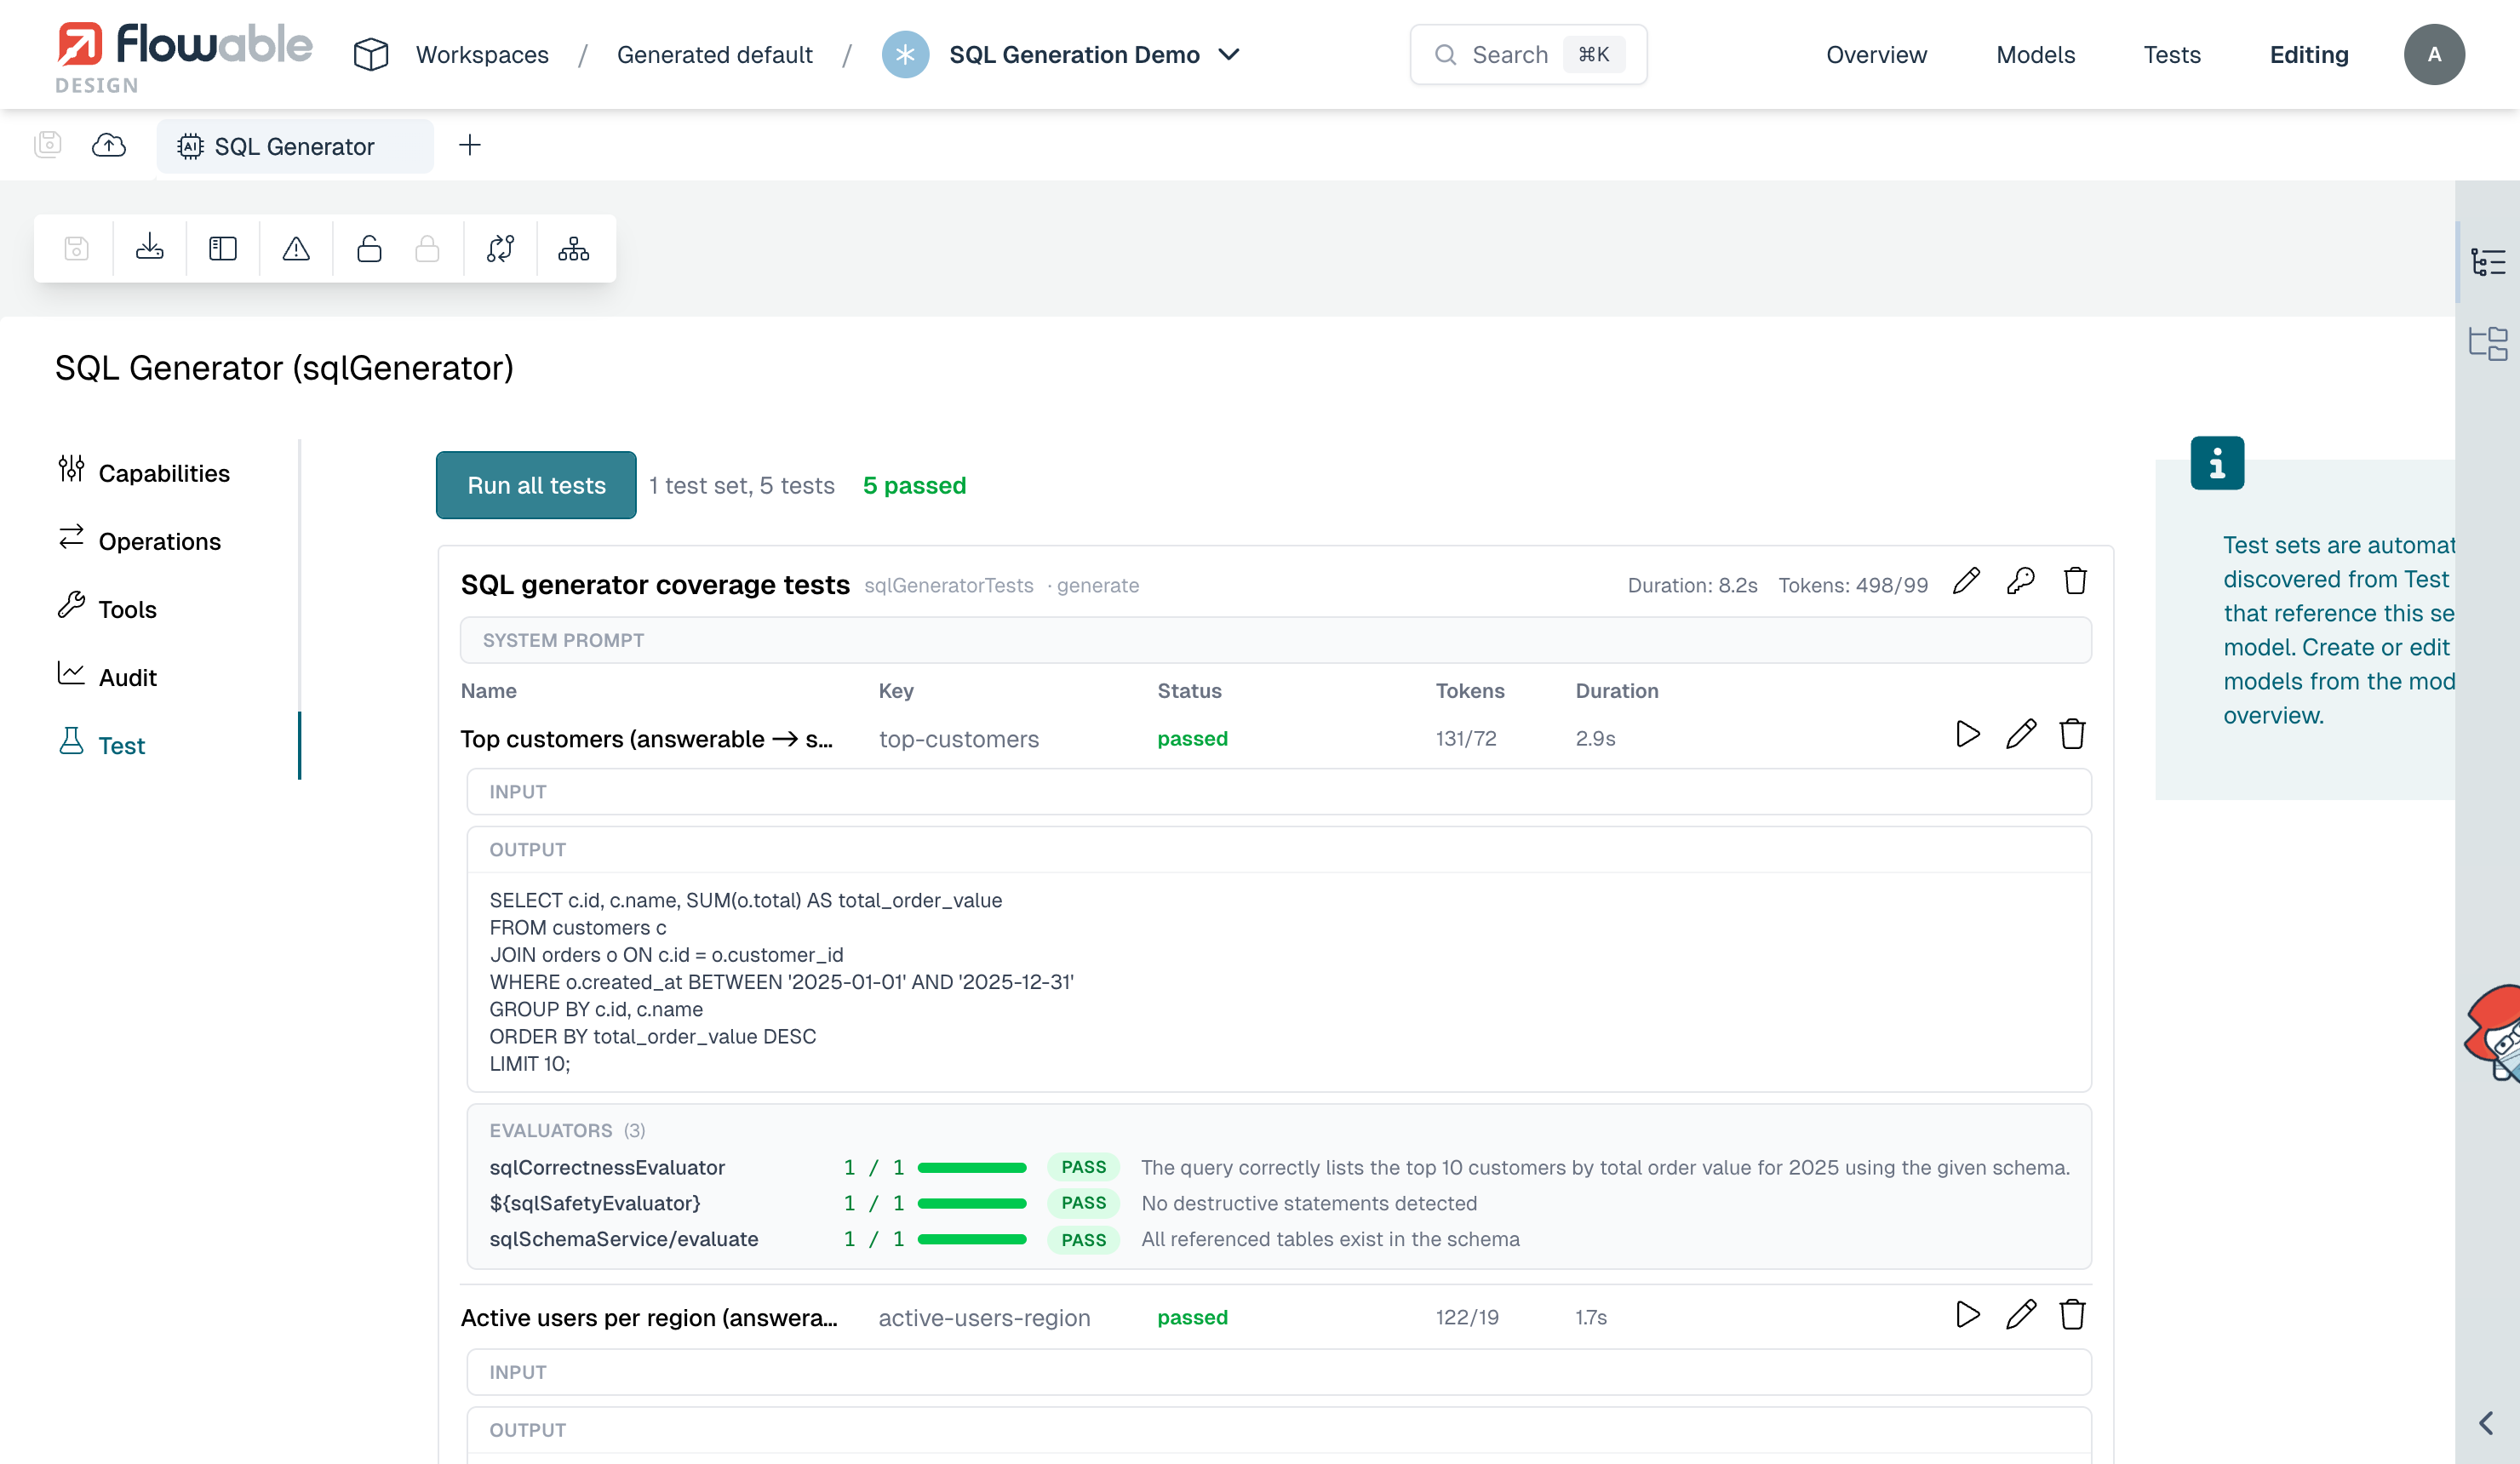
Task: Open validation warnings triangle icon
Action: pyautogui.click(x=296, y=248)
